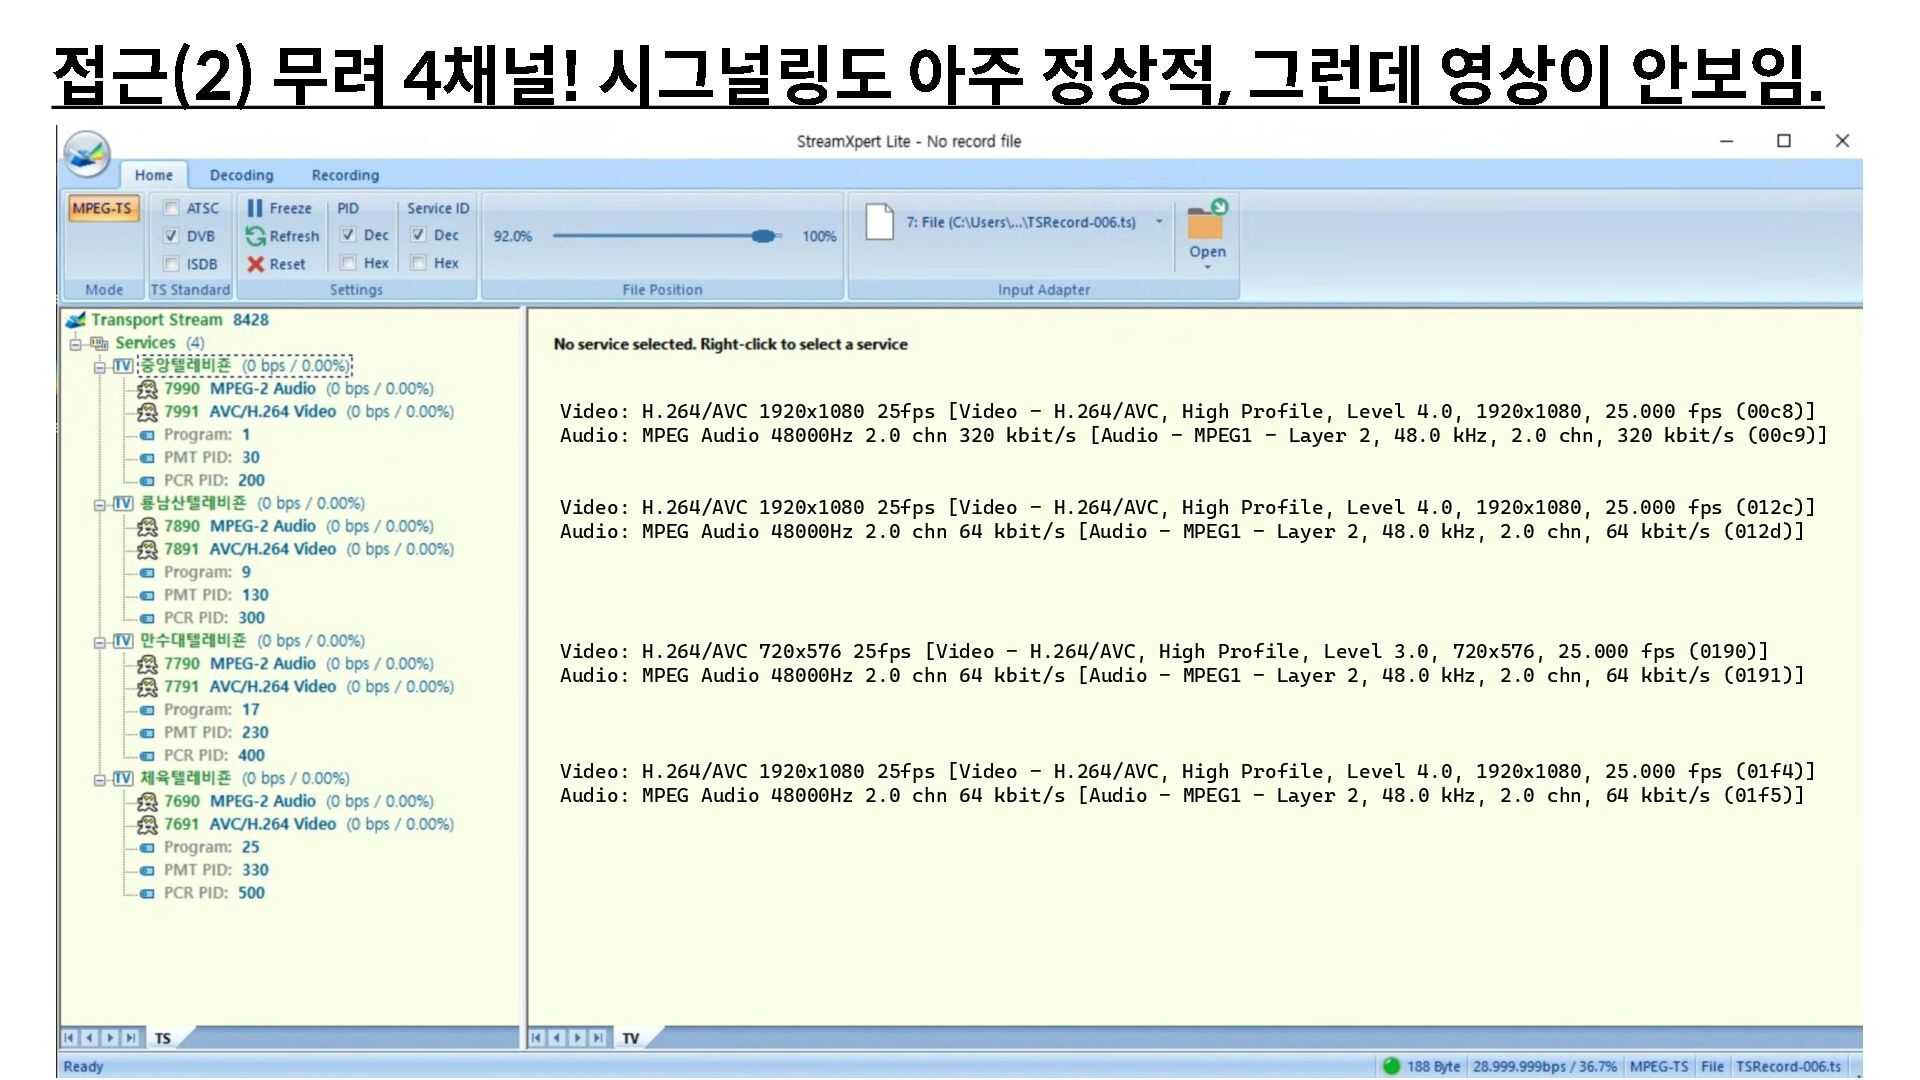
Task: Click the green Refresh icon
Action: coord(255,236)
